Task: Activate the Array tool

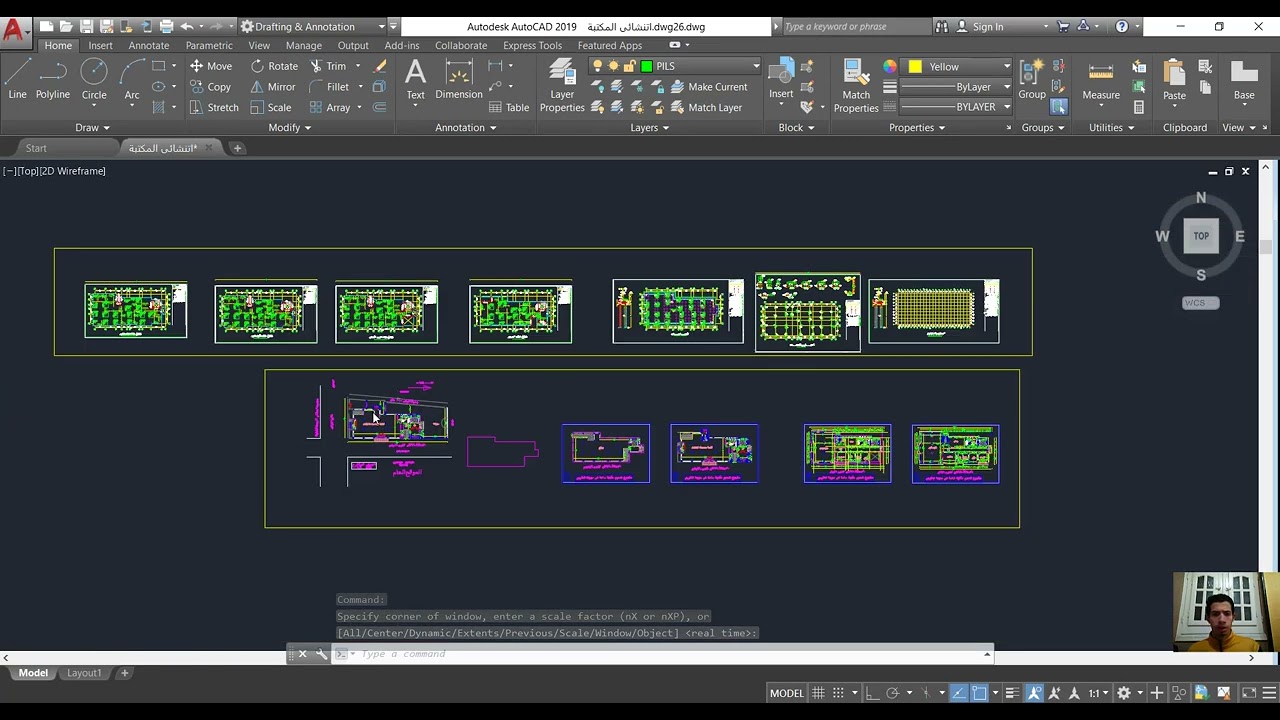Action: tap(330, 107)
